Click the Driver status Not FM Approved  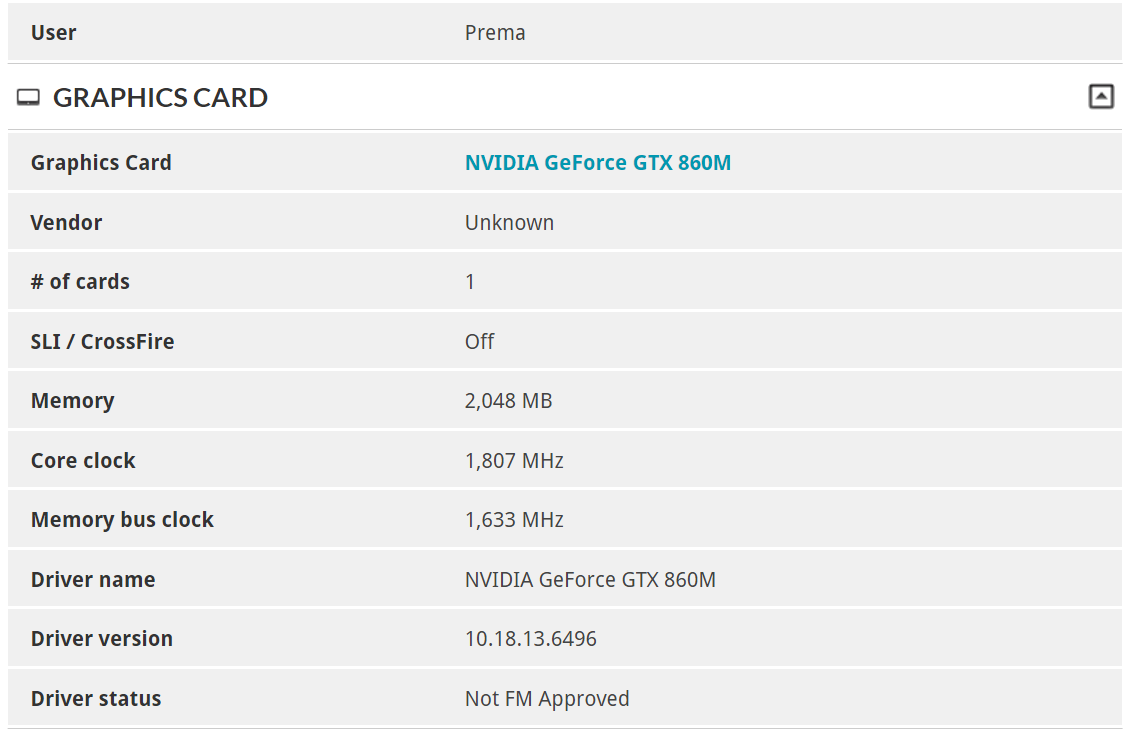(547, 699)
